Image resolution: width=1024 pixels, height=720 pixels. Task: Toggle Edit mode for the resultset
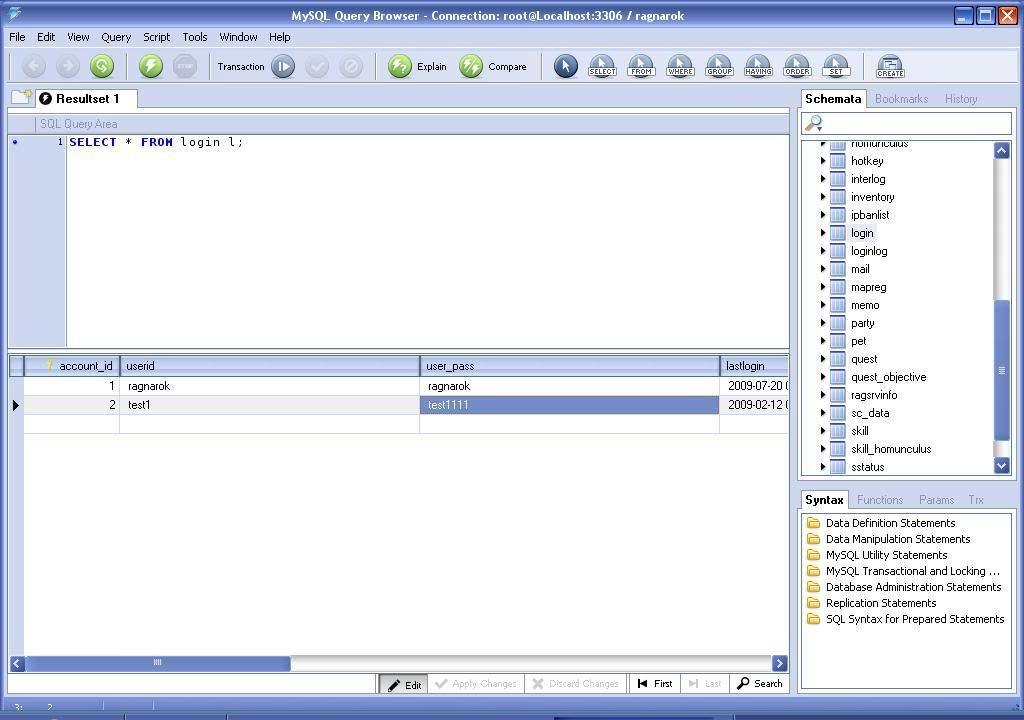pyautogui.click(x=404, y=684)
